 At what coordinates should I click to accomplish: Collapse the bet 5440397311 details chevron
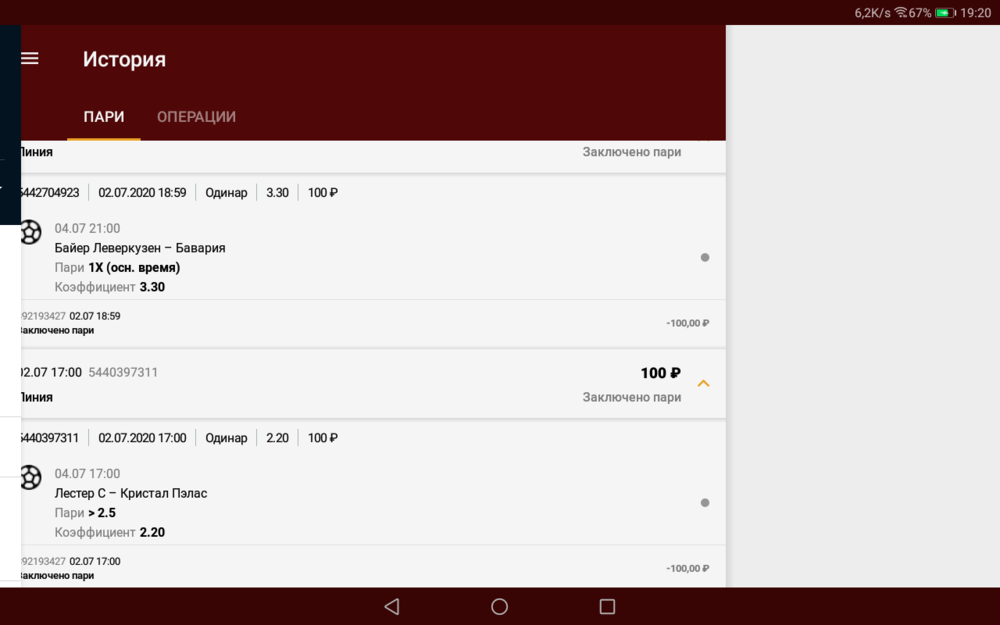(703, 383)
